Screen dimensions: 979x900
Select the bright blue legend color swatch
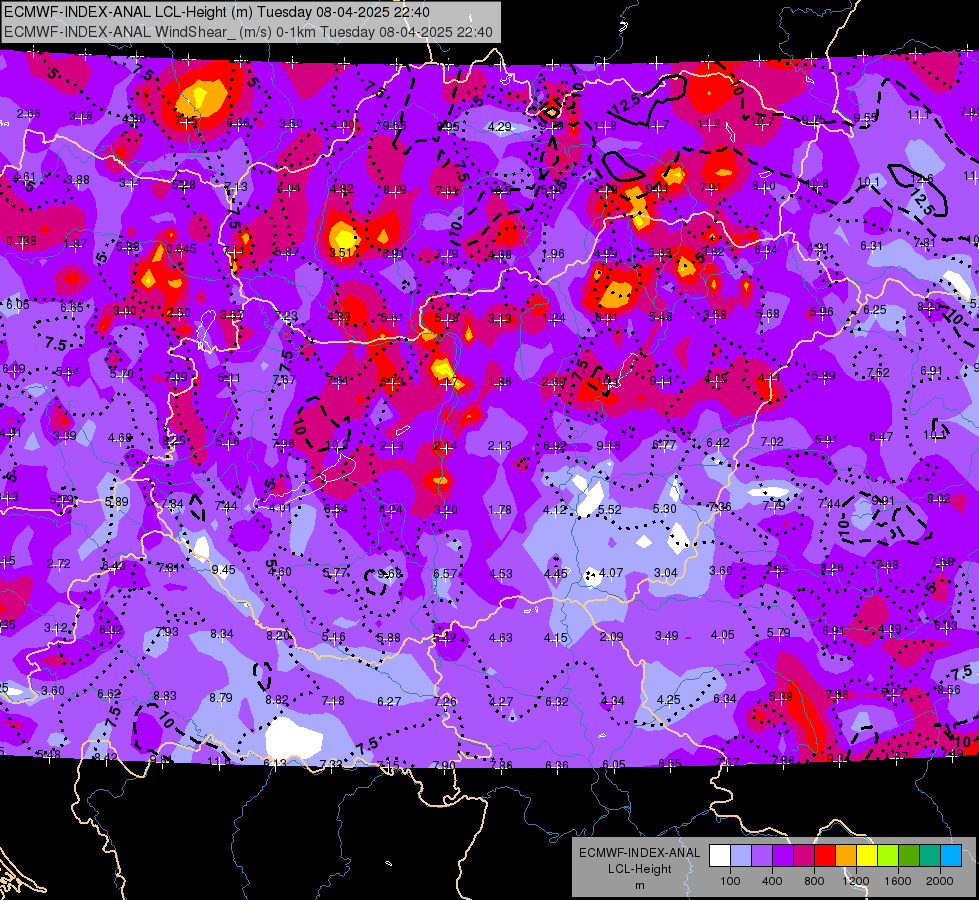coord(951,856)
